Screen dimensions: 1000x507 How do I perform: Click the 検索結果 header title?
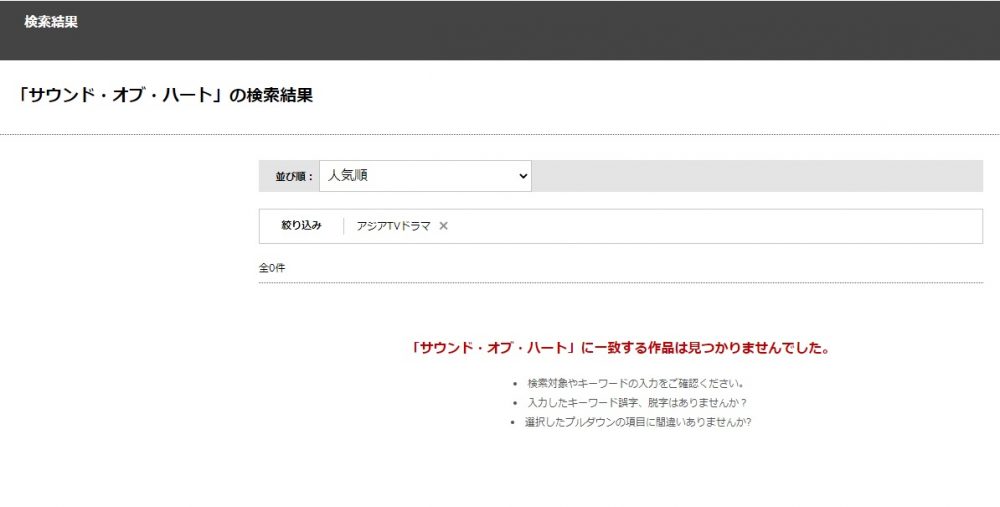coord(51,22)
